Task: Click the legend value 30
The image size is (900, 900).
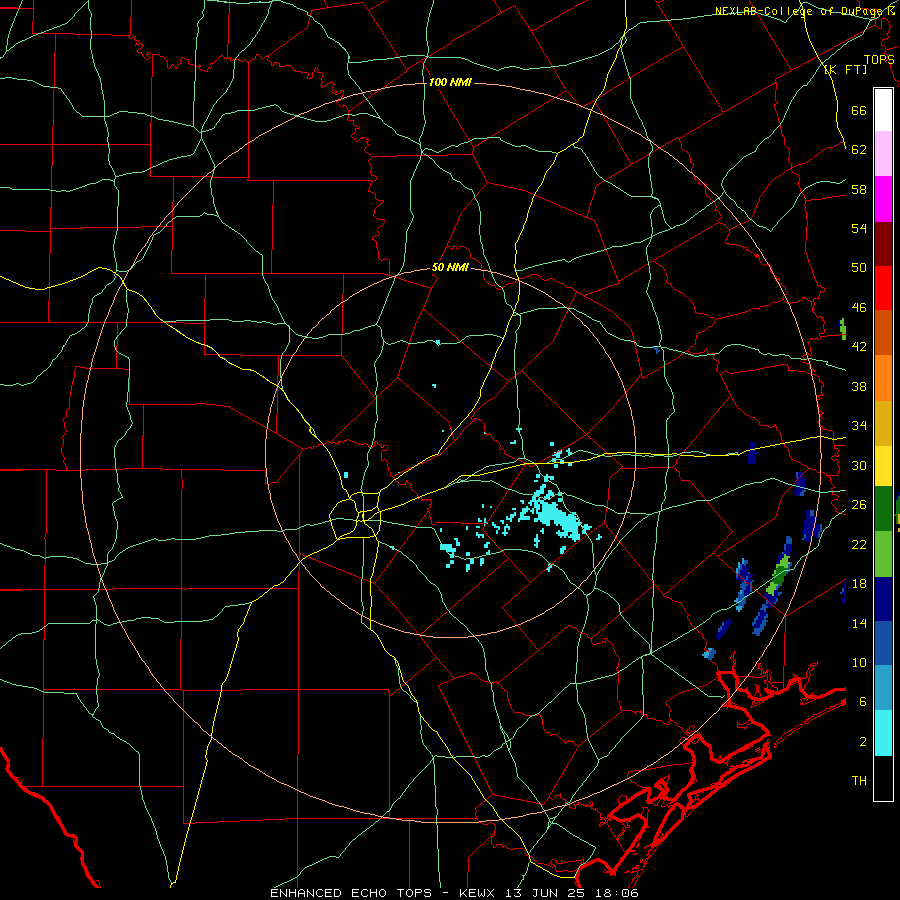Action: 859,465
